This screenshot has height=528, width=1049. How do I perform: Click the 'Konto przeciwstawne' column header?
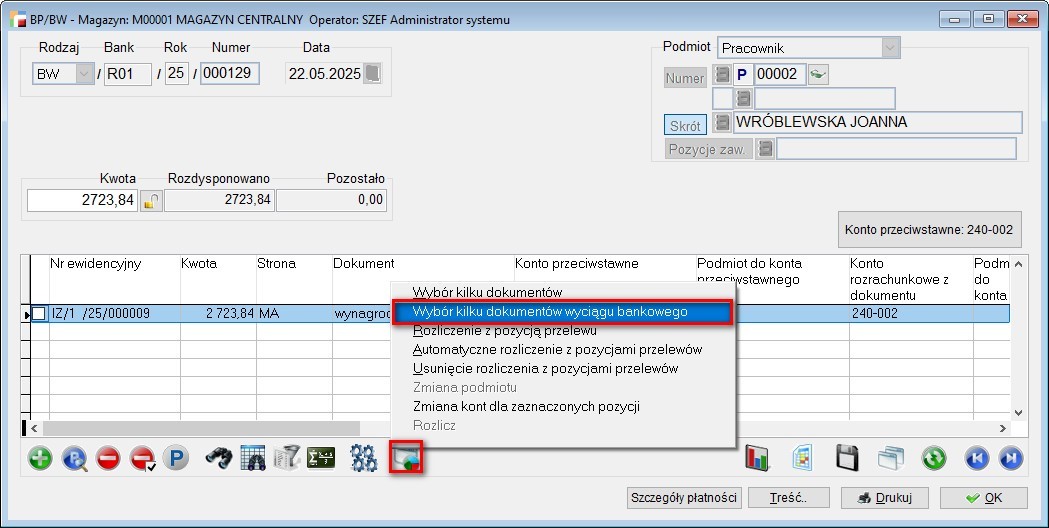pyautogui.click(x=604, y=280)
